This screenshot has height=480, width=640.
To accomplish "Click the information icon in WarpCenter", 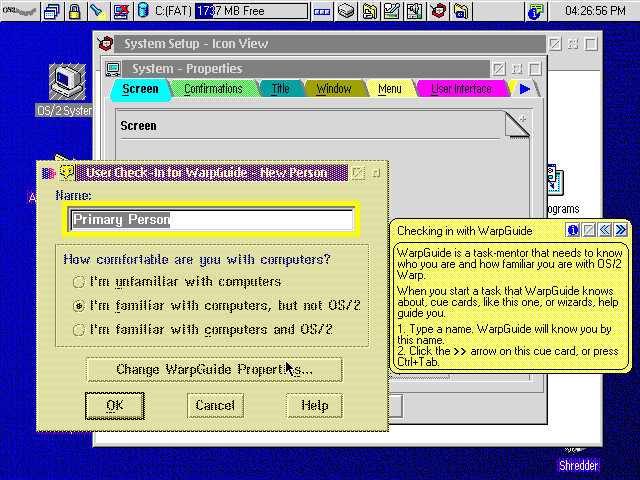I will click(x=536, y=11).
